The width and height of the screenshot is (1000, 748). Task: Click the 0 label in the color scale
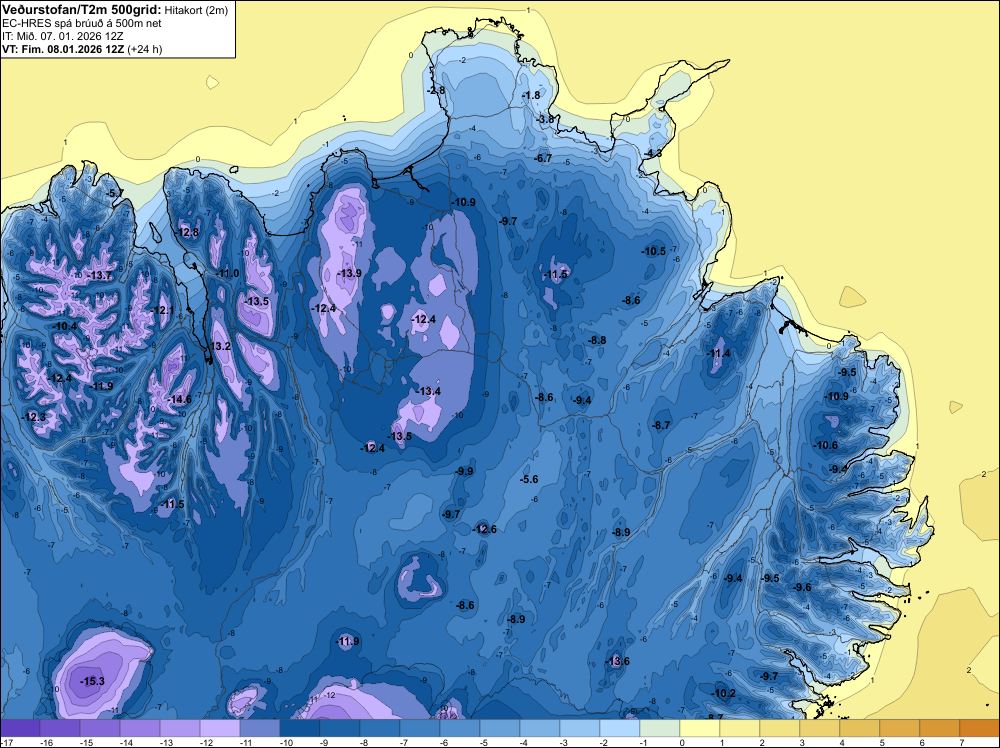(682, 742)
